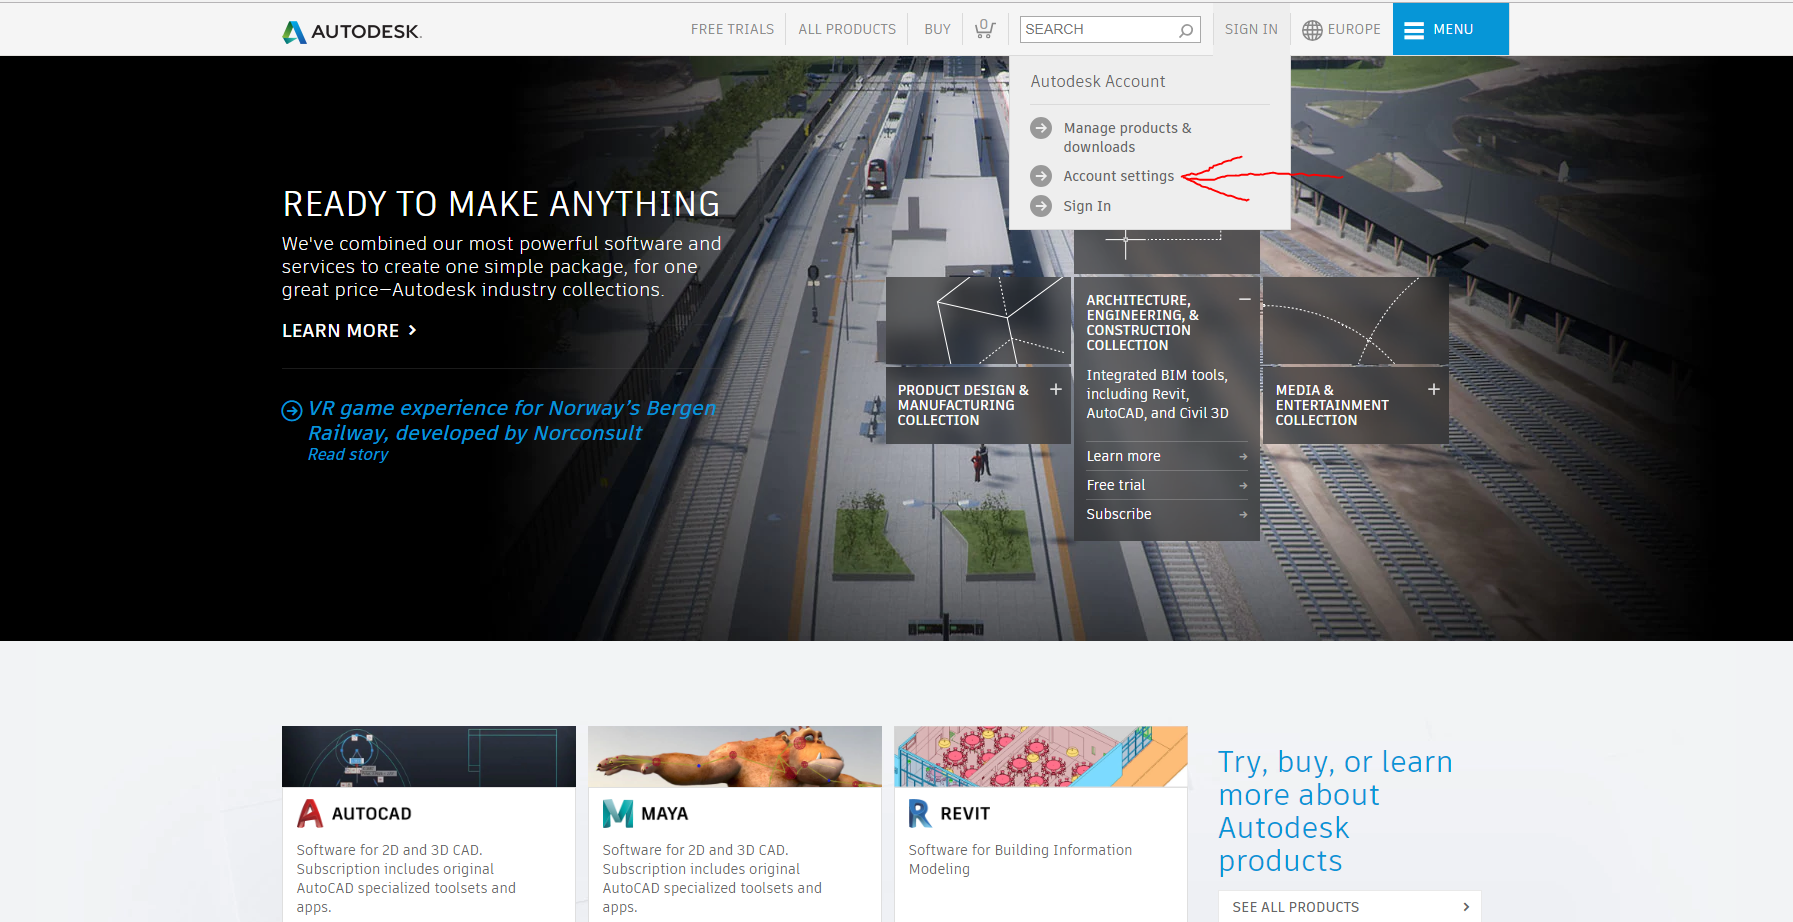Click the Read story link
The height and width of the screenshot is (922, 1793).
tap(348, 455)
